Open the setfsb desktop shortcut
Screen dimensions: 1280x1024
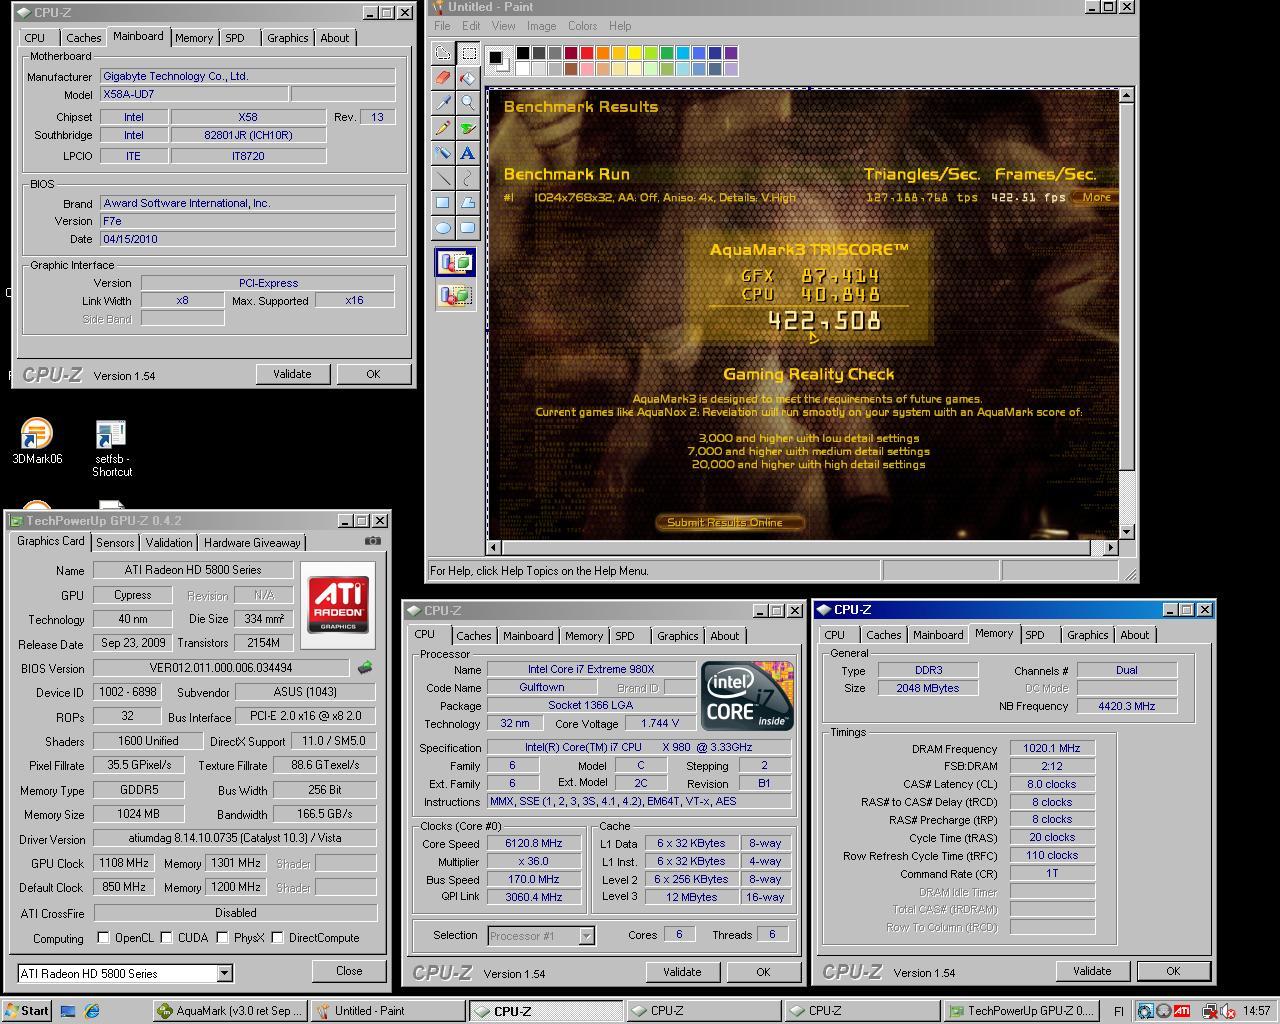[x=111, y=448]
